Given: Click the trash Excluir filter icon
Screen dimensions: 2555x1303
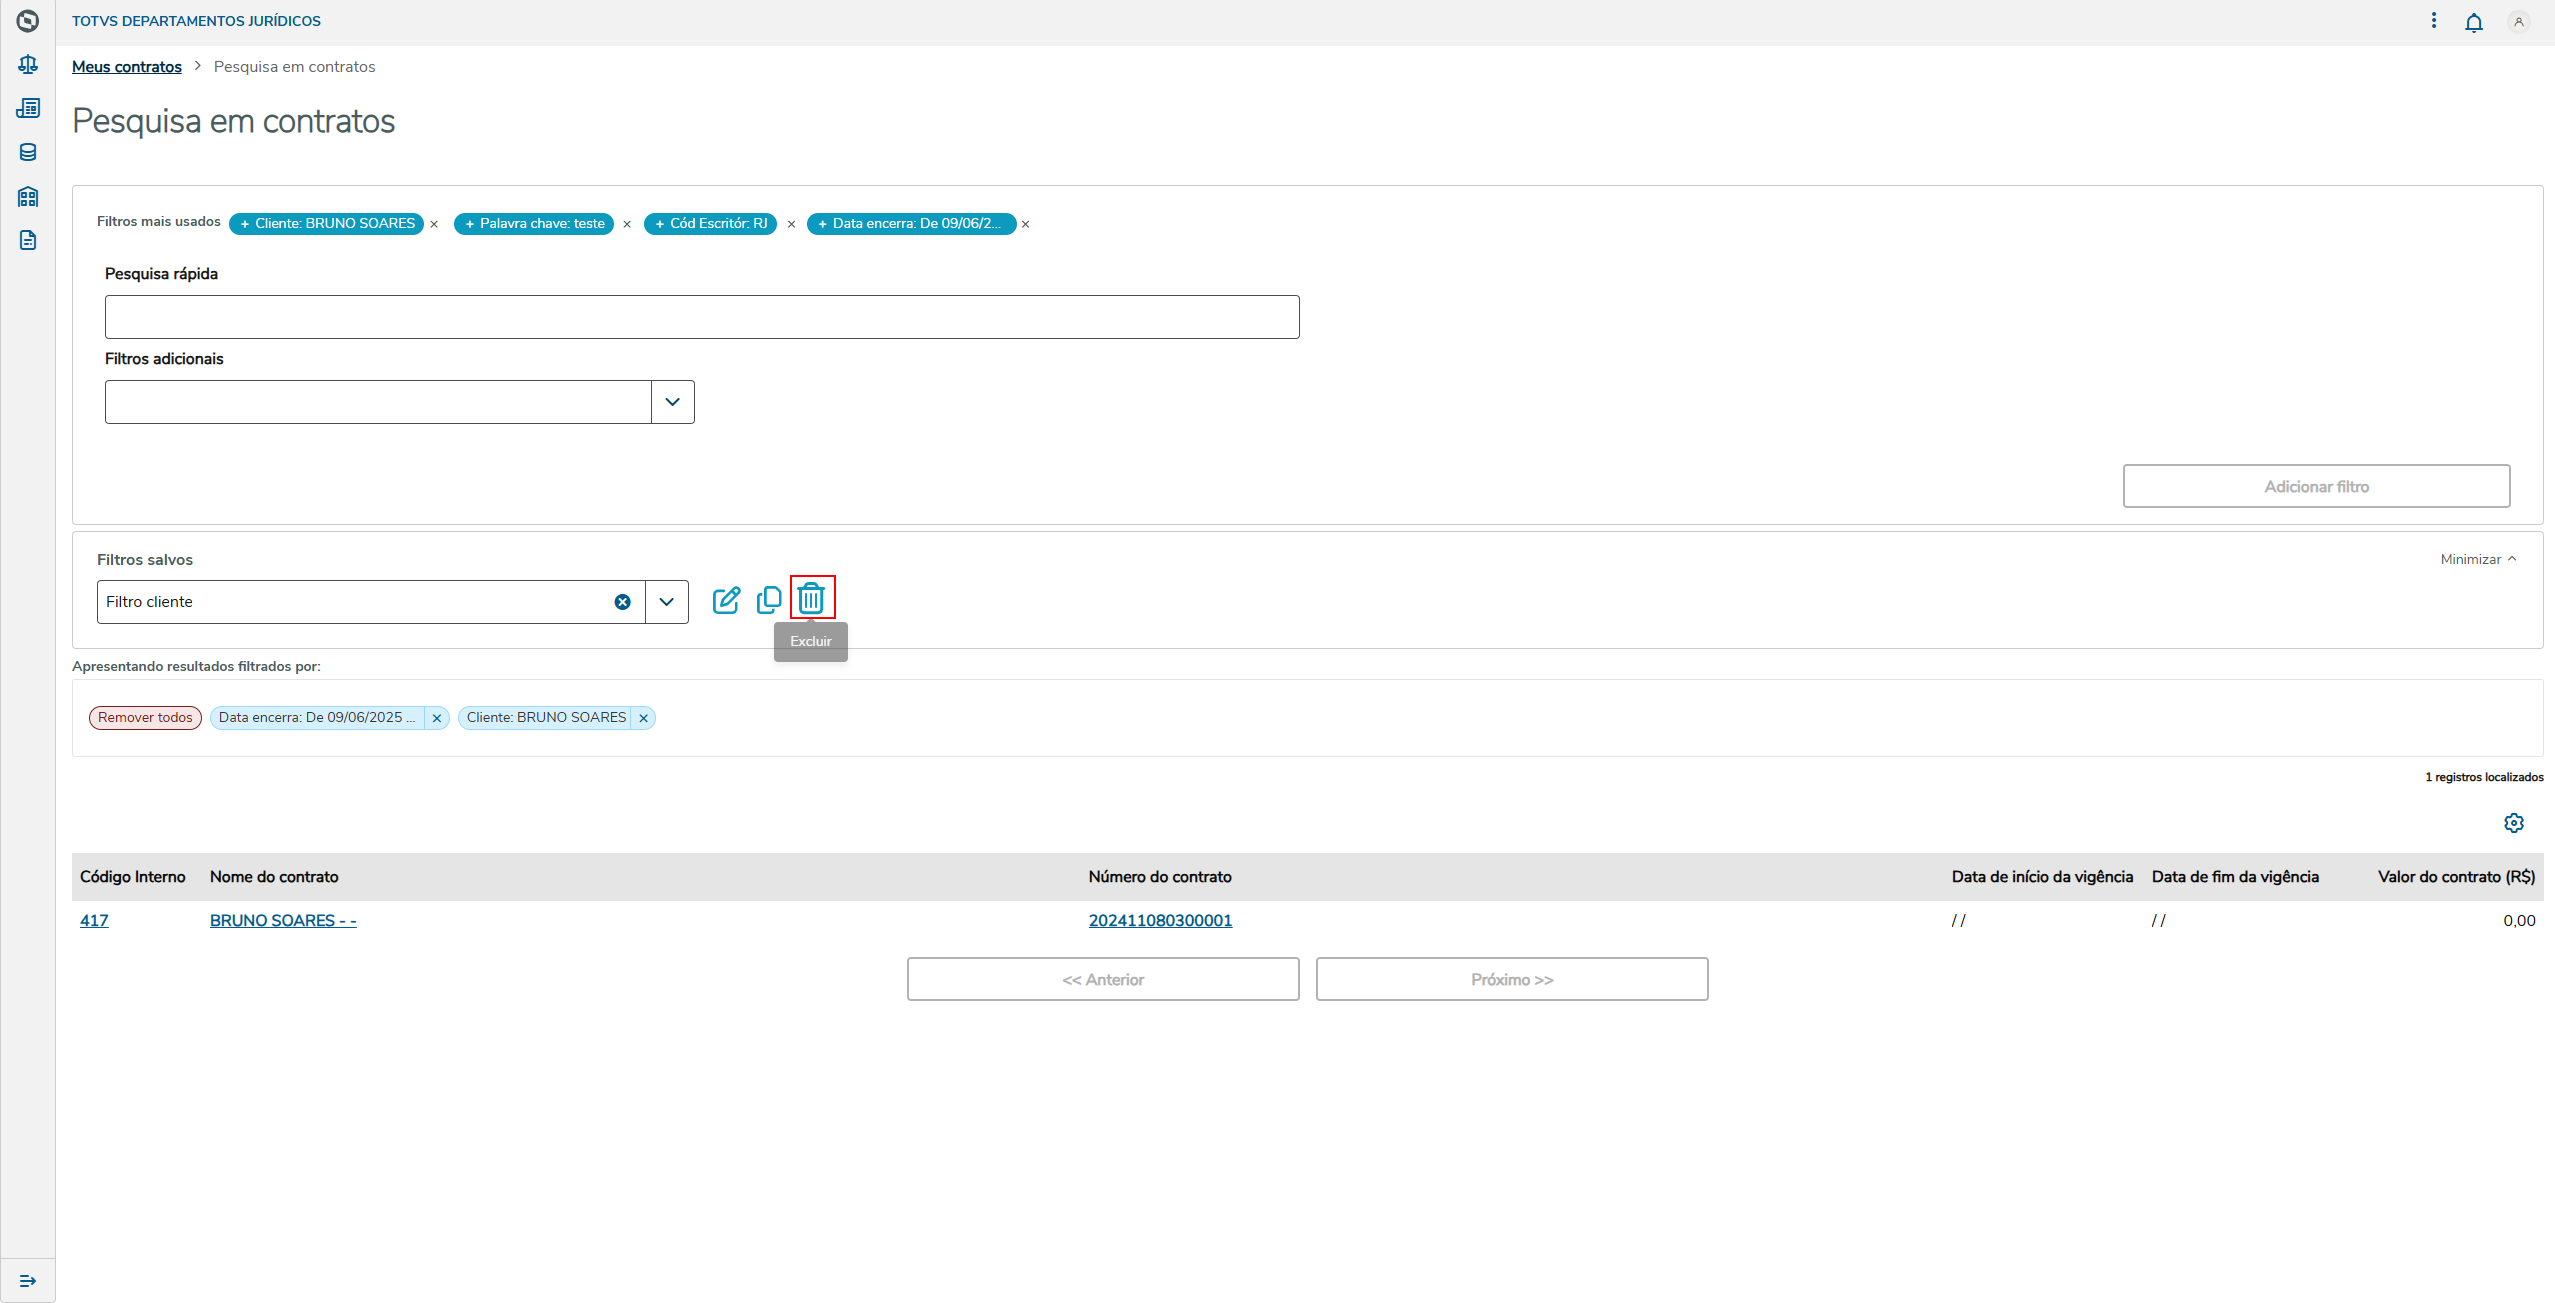Looking at the screenshot, I should point(811,599).
